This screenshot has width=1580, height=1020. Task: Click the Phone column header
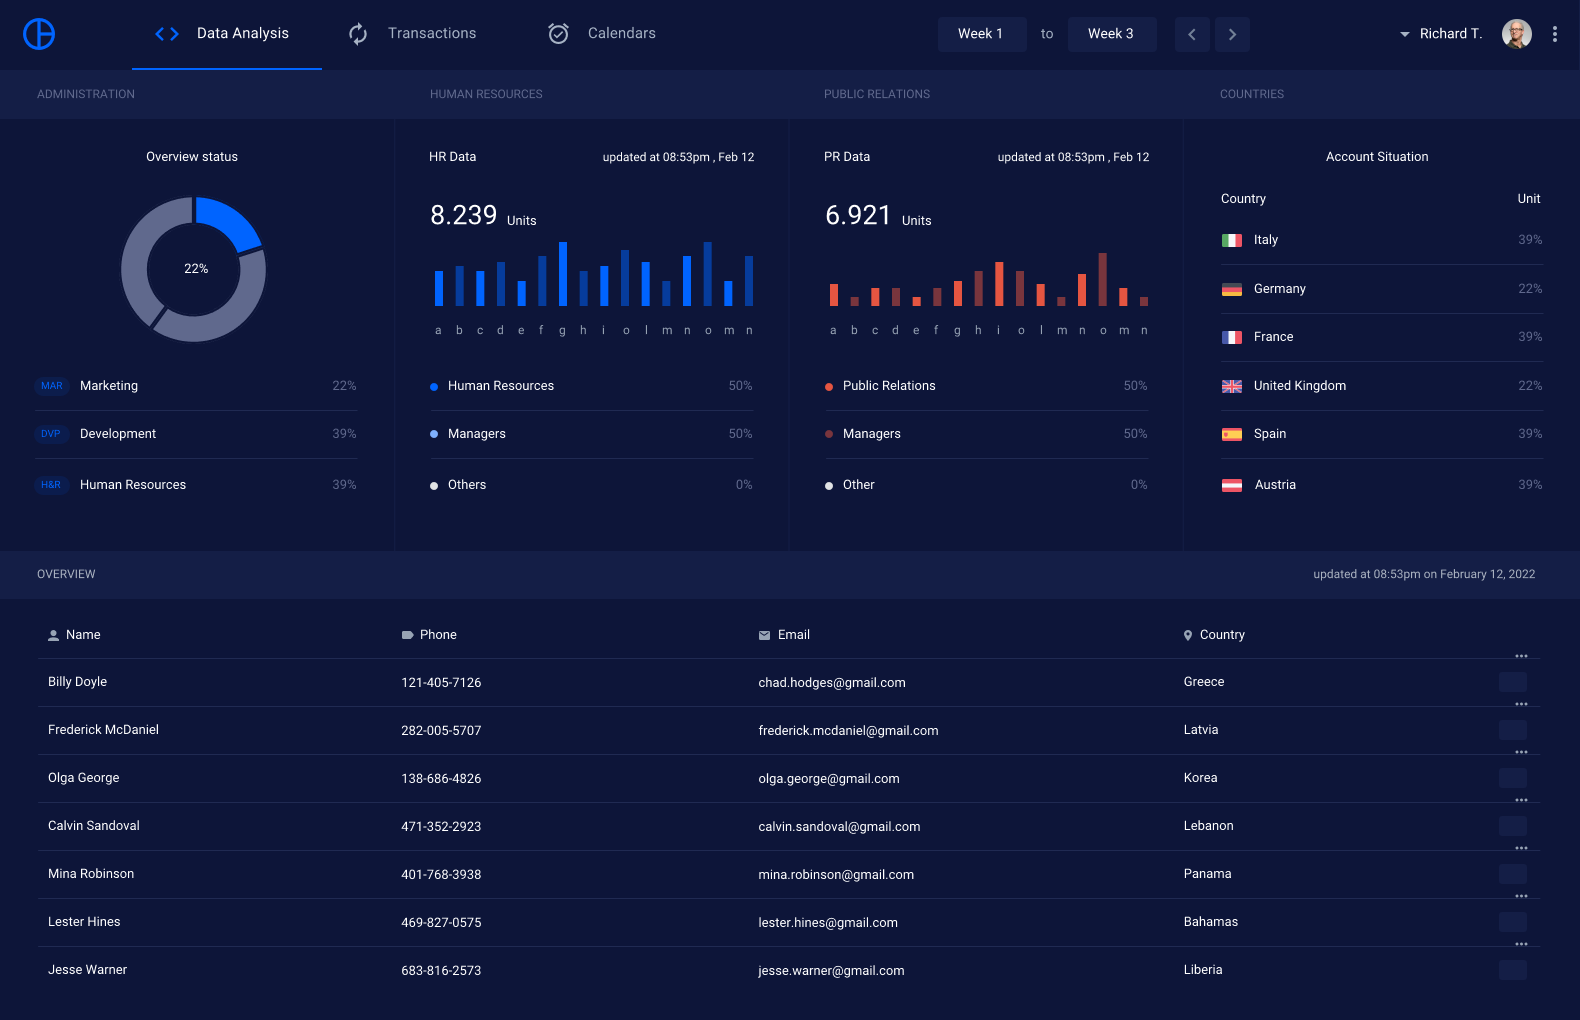(429, 635)
